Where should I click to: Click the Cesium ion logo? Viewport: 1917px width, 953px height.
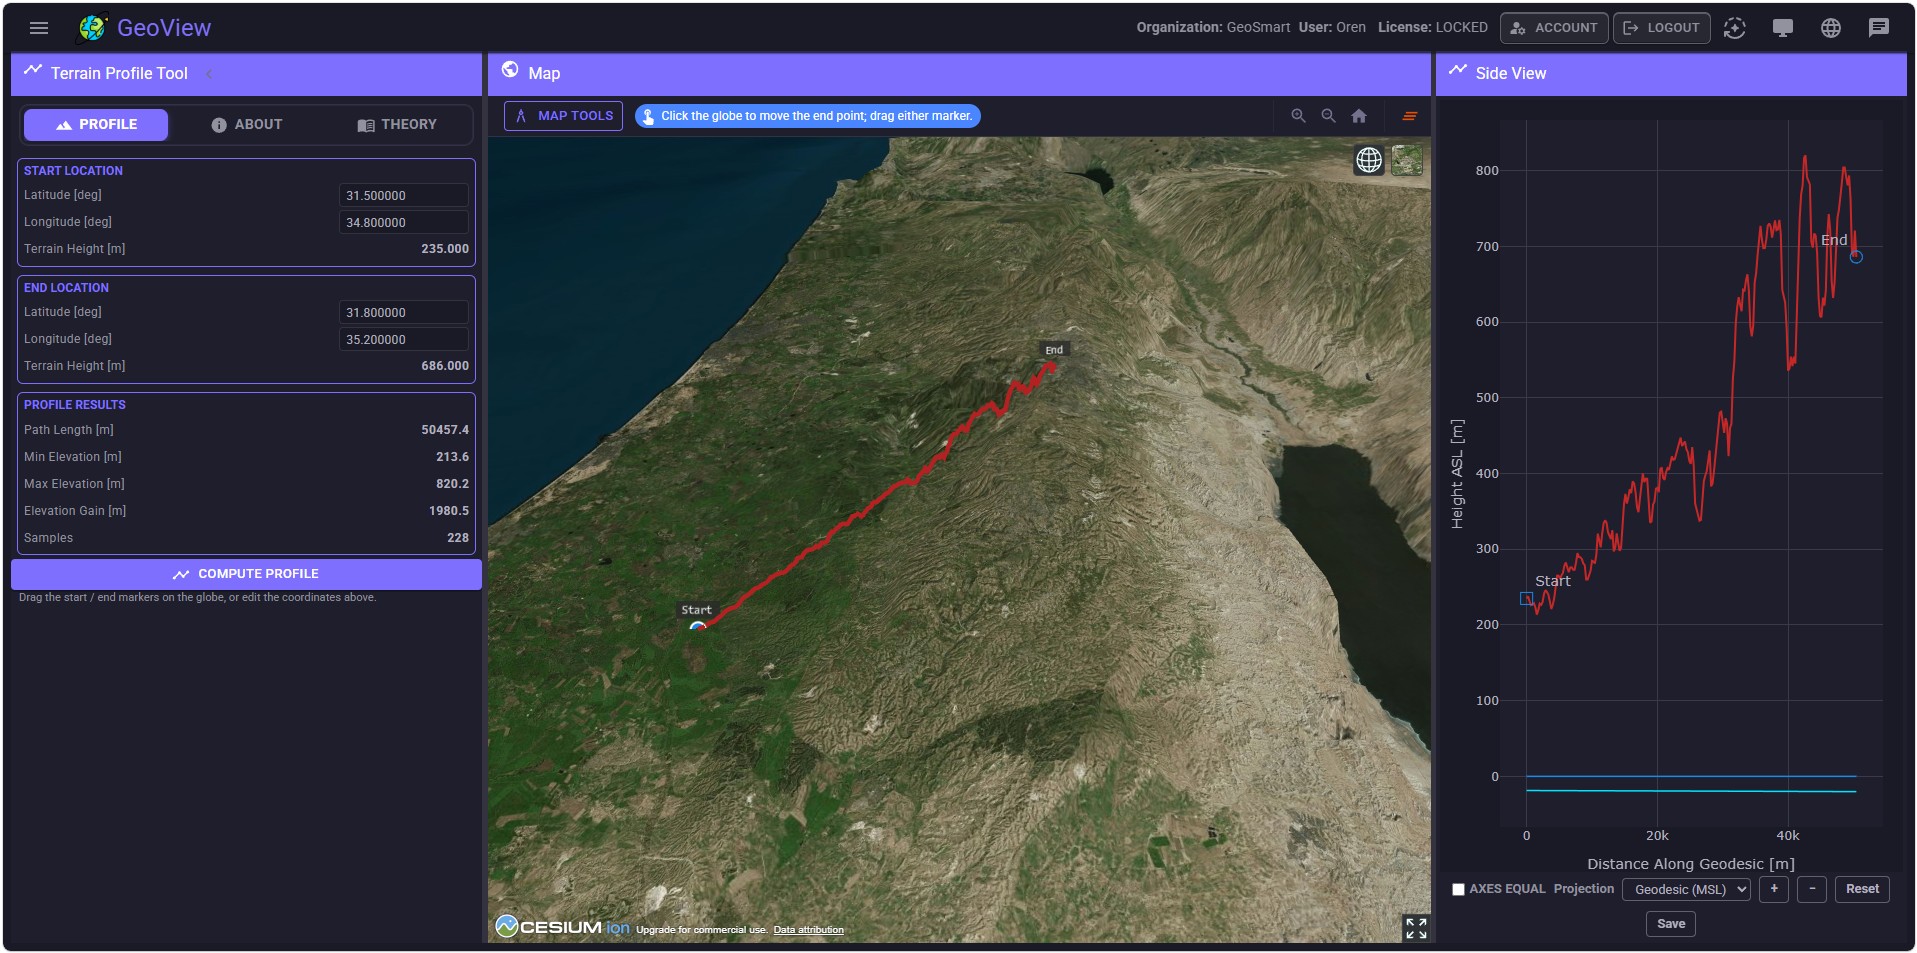click(563, 927)
